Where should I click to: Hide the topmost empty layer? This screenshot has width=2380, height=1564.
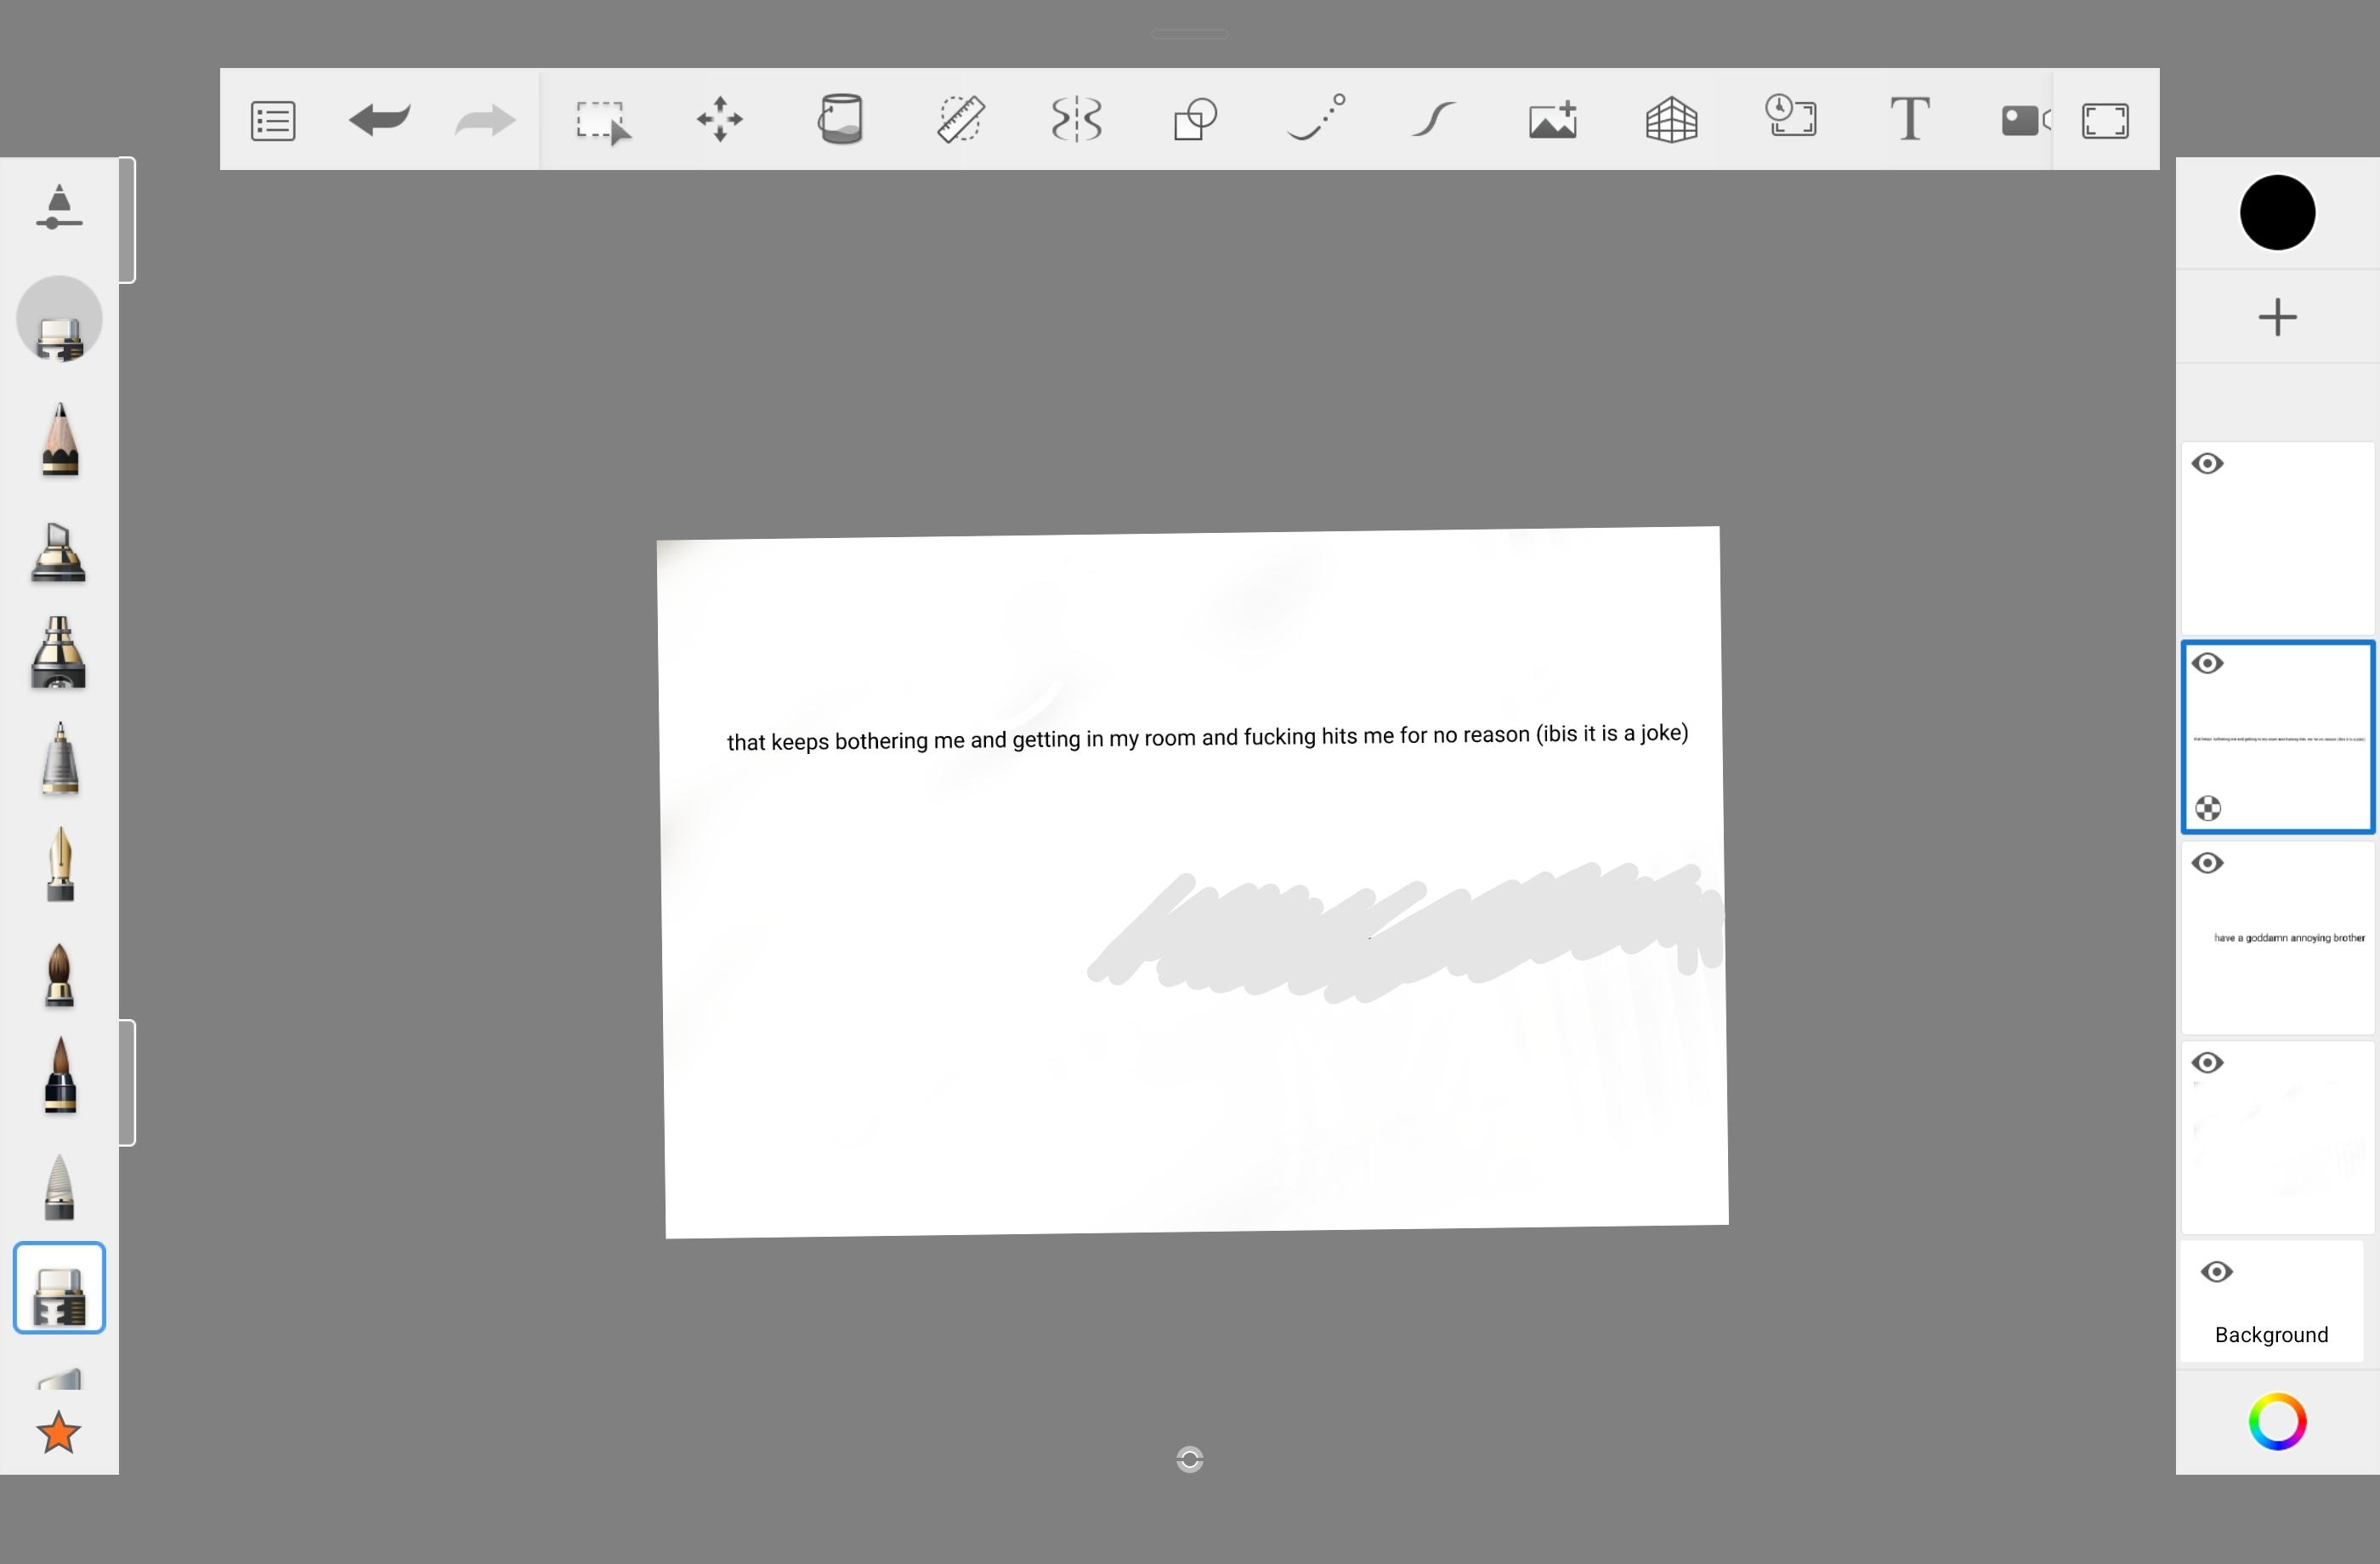(2208, 464)
